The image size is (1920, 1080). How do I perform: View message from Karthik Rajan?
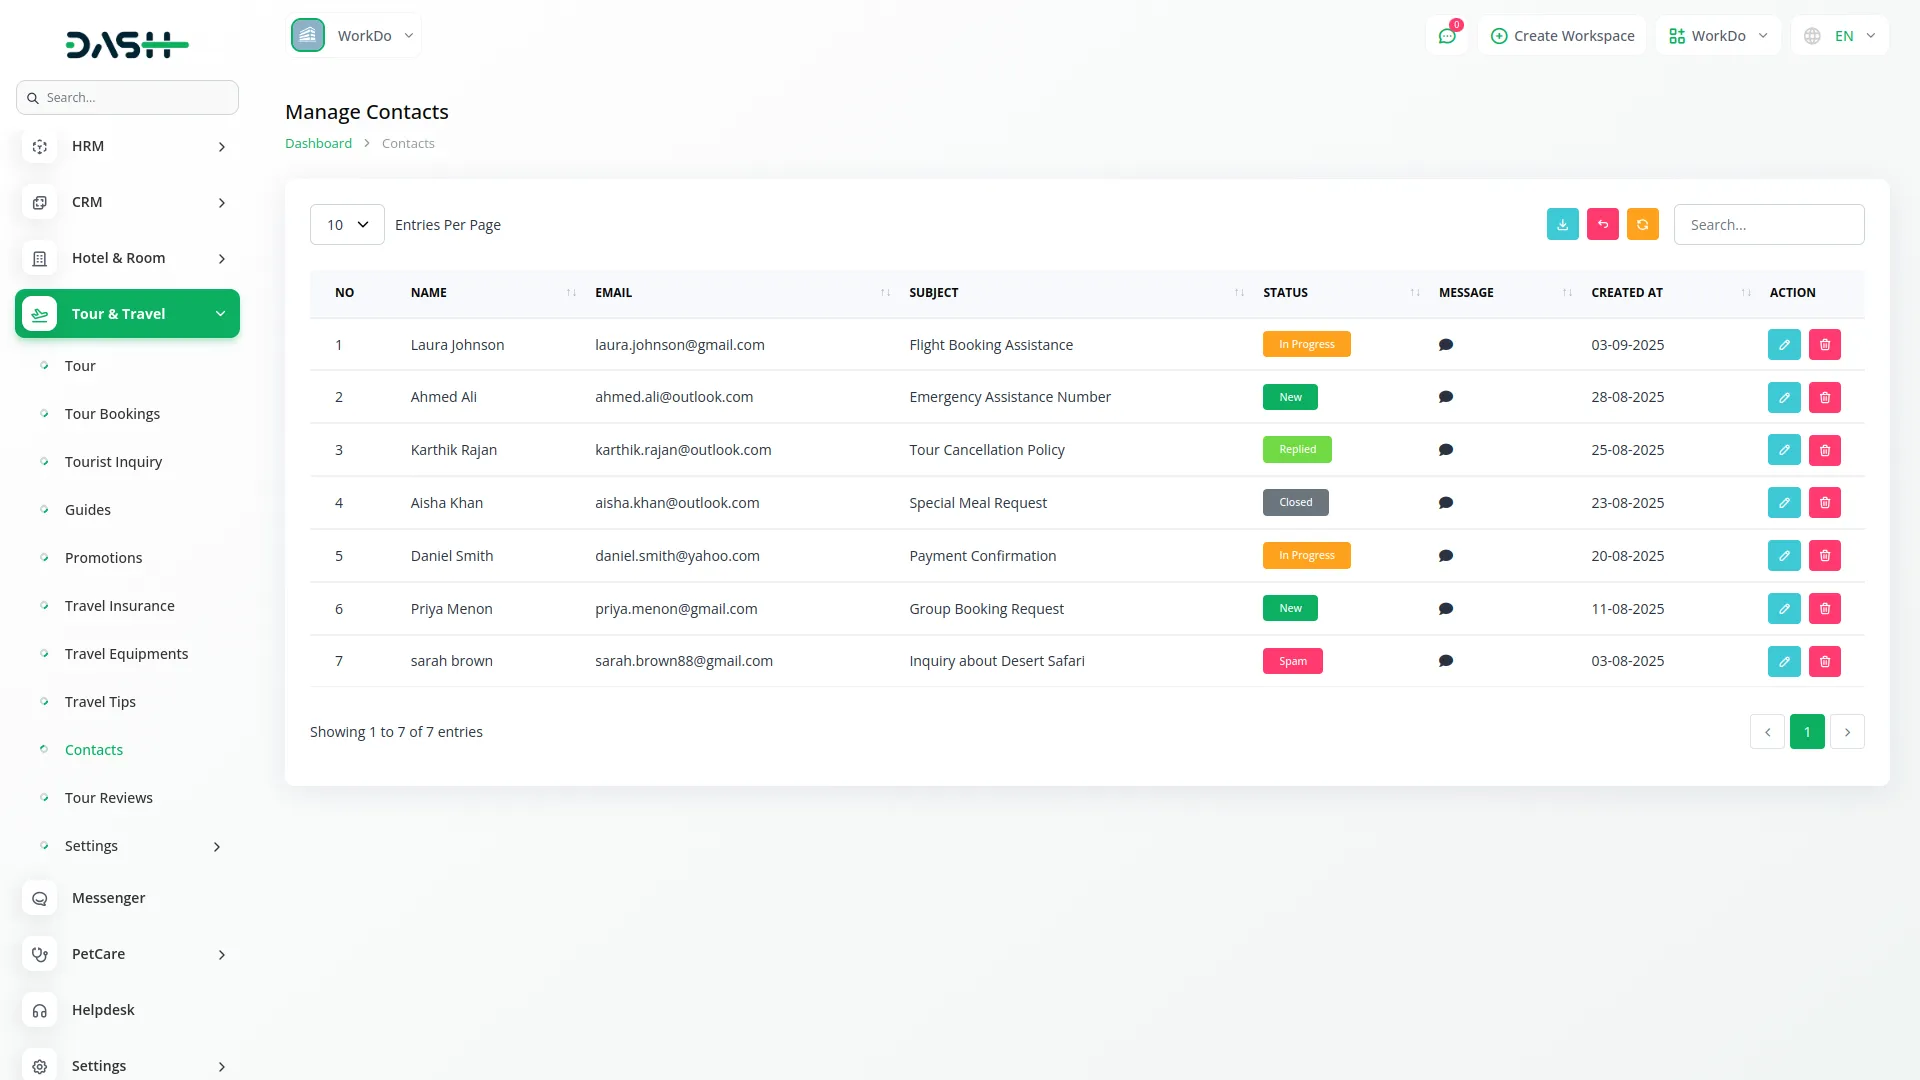[x=1445, y=450]
